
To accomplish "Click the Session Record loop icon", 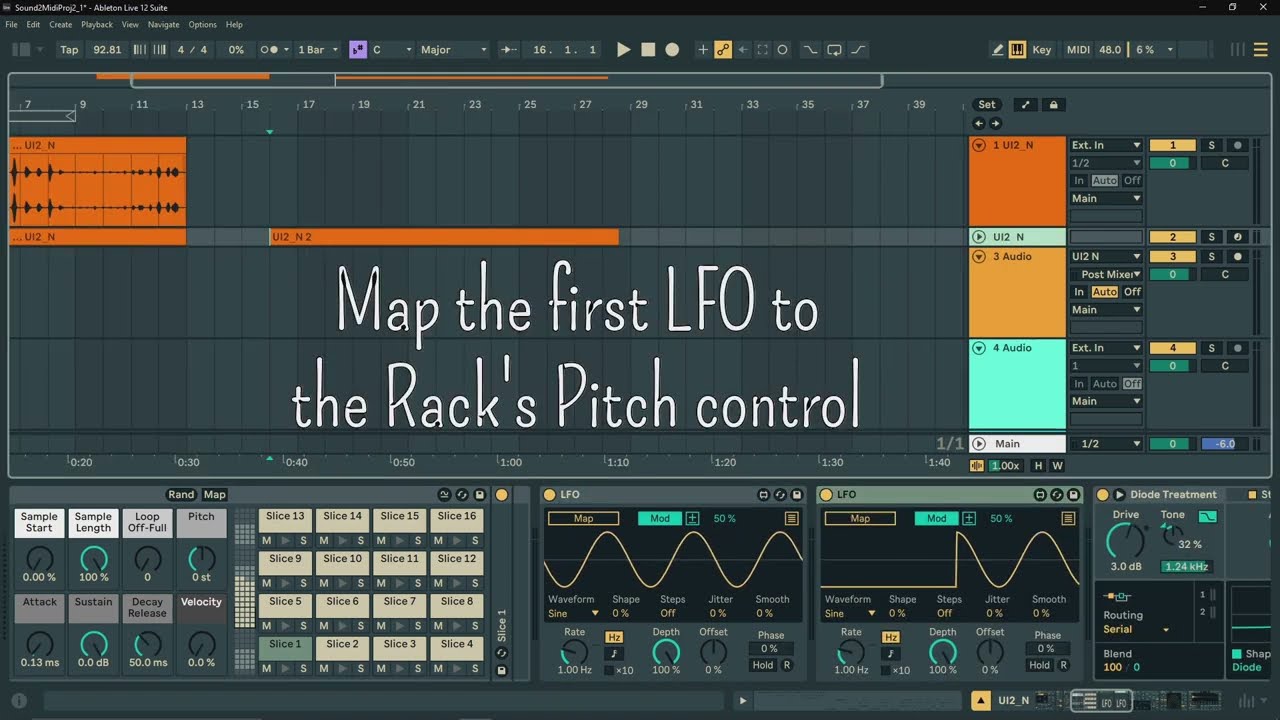I will click(x=834, y=50).
